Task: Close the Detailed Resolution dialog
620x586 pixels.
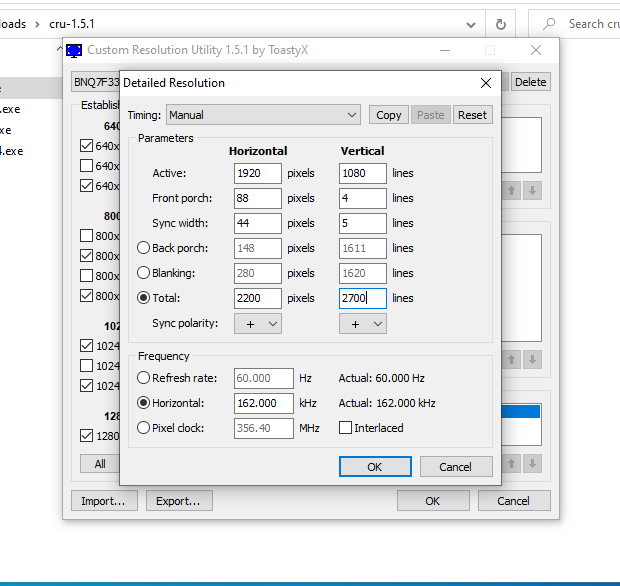Action: pyautogui.click(x=486, y=83)
